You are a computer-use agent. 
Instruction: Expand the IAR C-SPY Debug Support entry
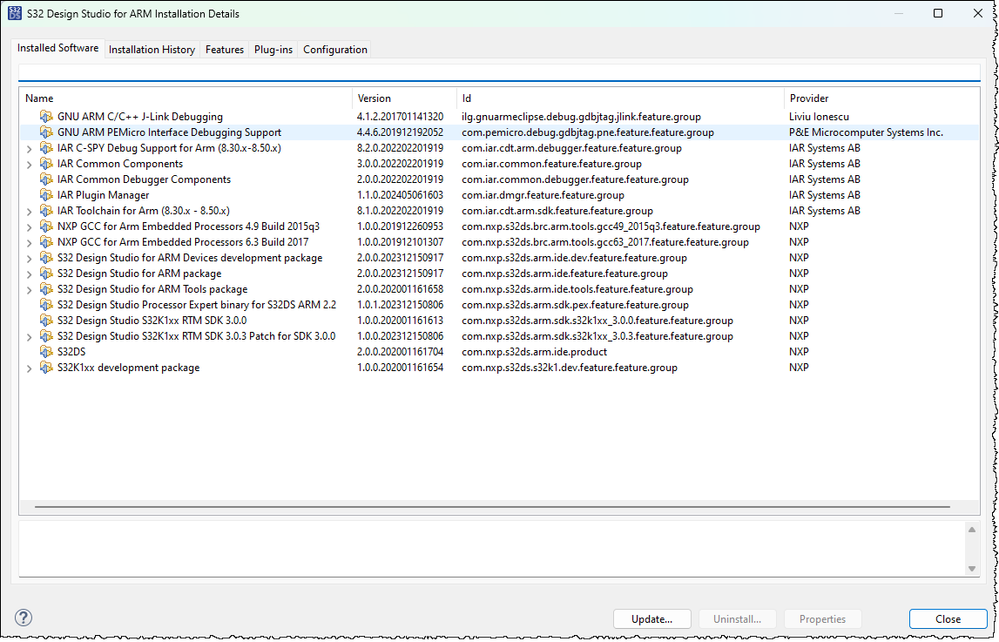pos(30,147)
